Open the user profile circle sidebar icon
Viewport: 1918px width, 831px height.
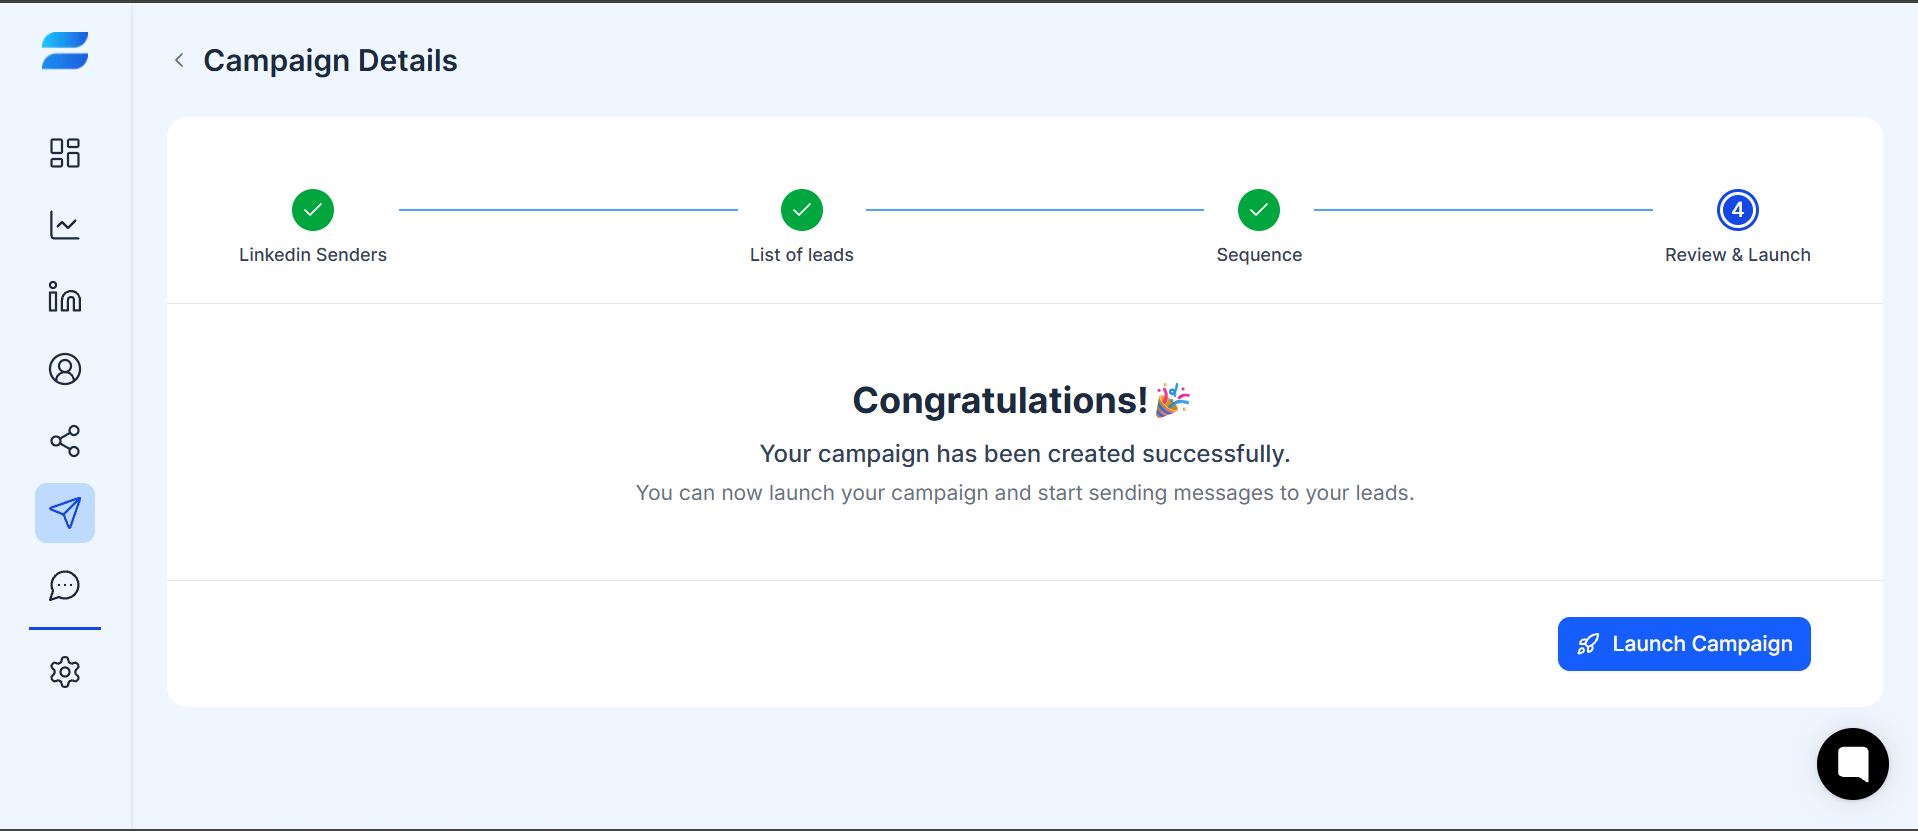click(x=65, y=369)
